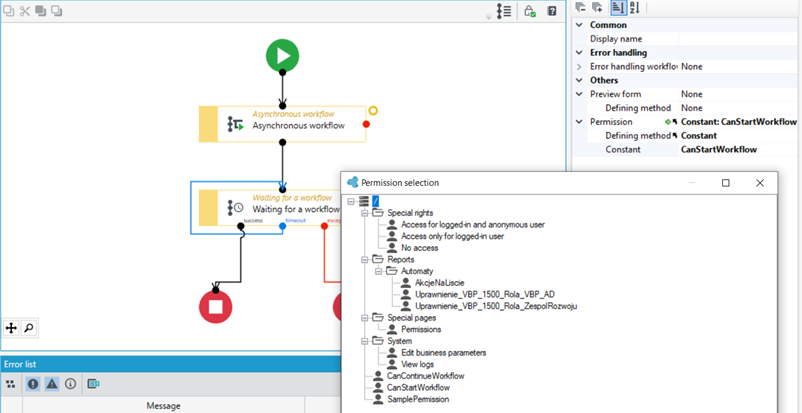The image size is (802, 413).
Task: Expand all property categories icon
Action: (x=596, y=7)
